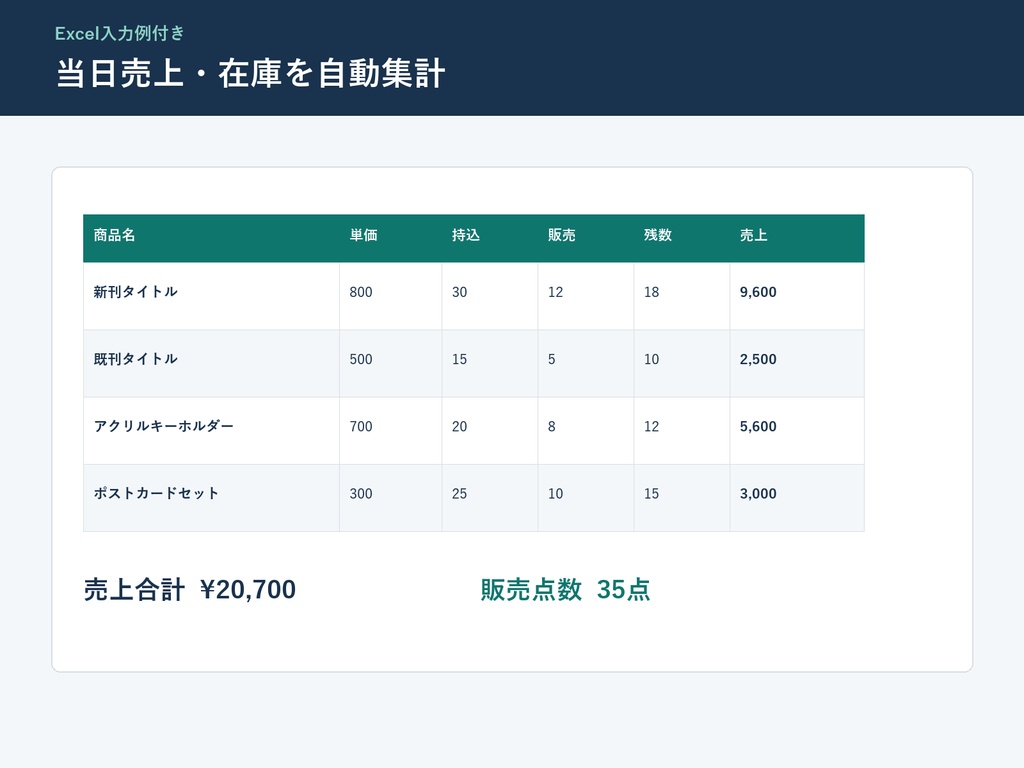Image resolution: width=1024 pixels, height=768 pixels.
Task: Click the 残数 column header
Action: click(x=682, y=238)
